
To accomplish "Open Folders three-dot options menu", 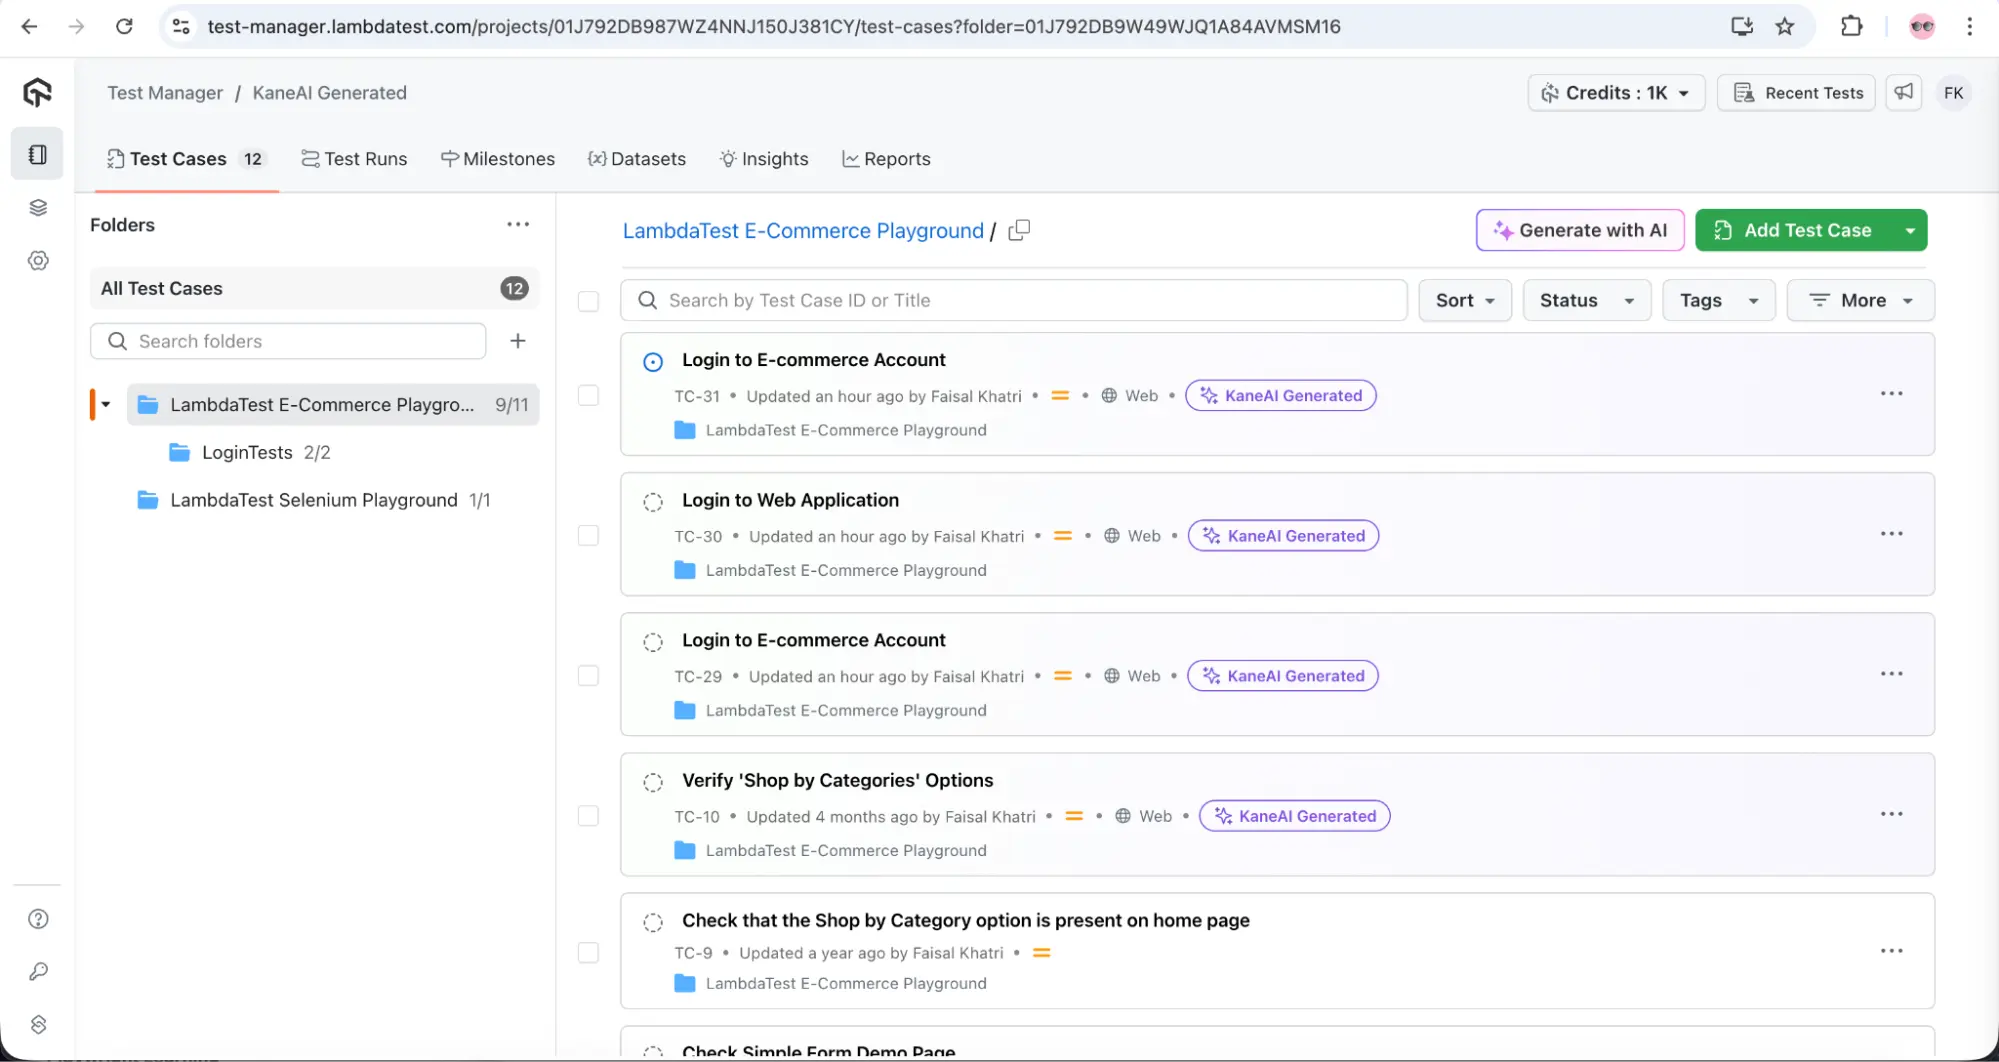I will [x=518, y=225].
